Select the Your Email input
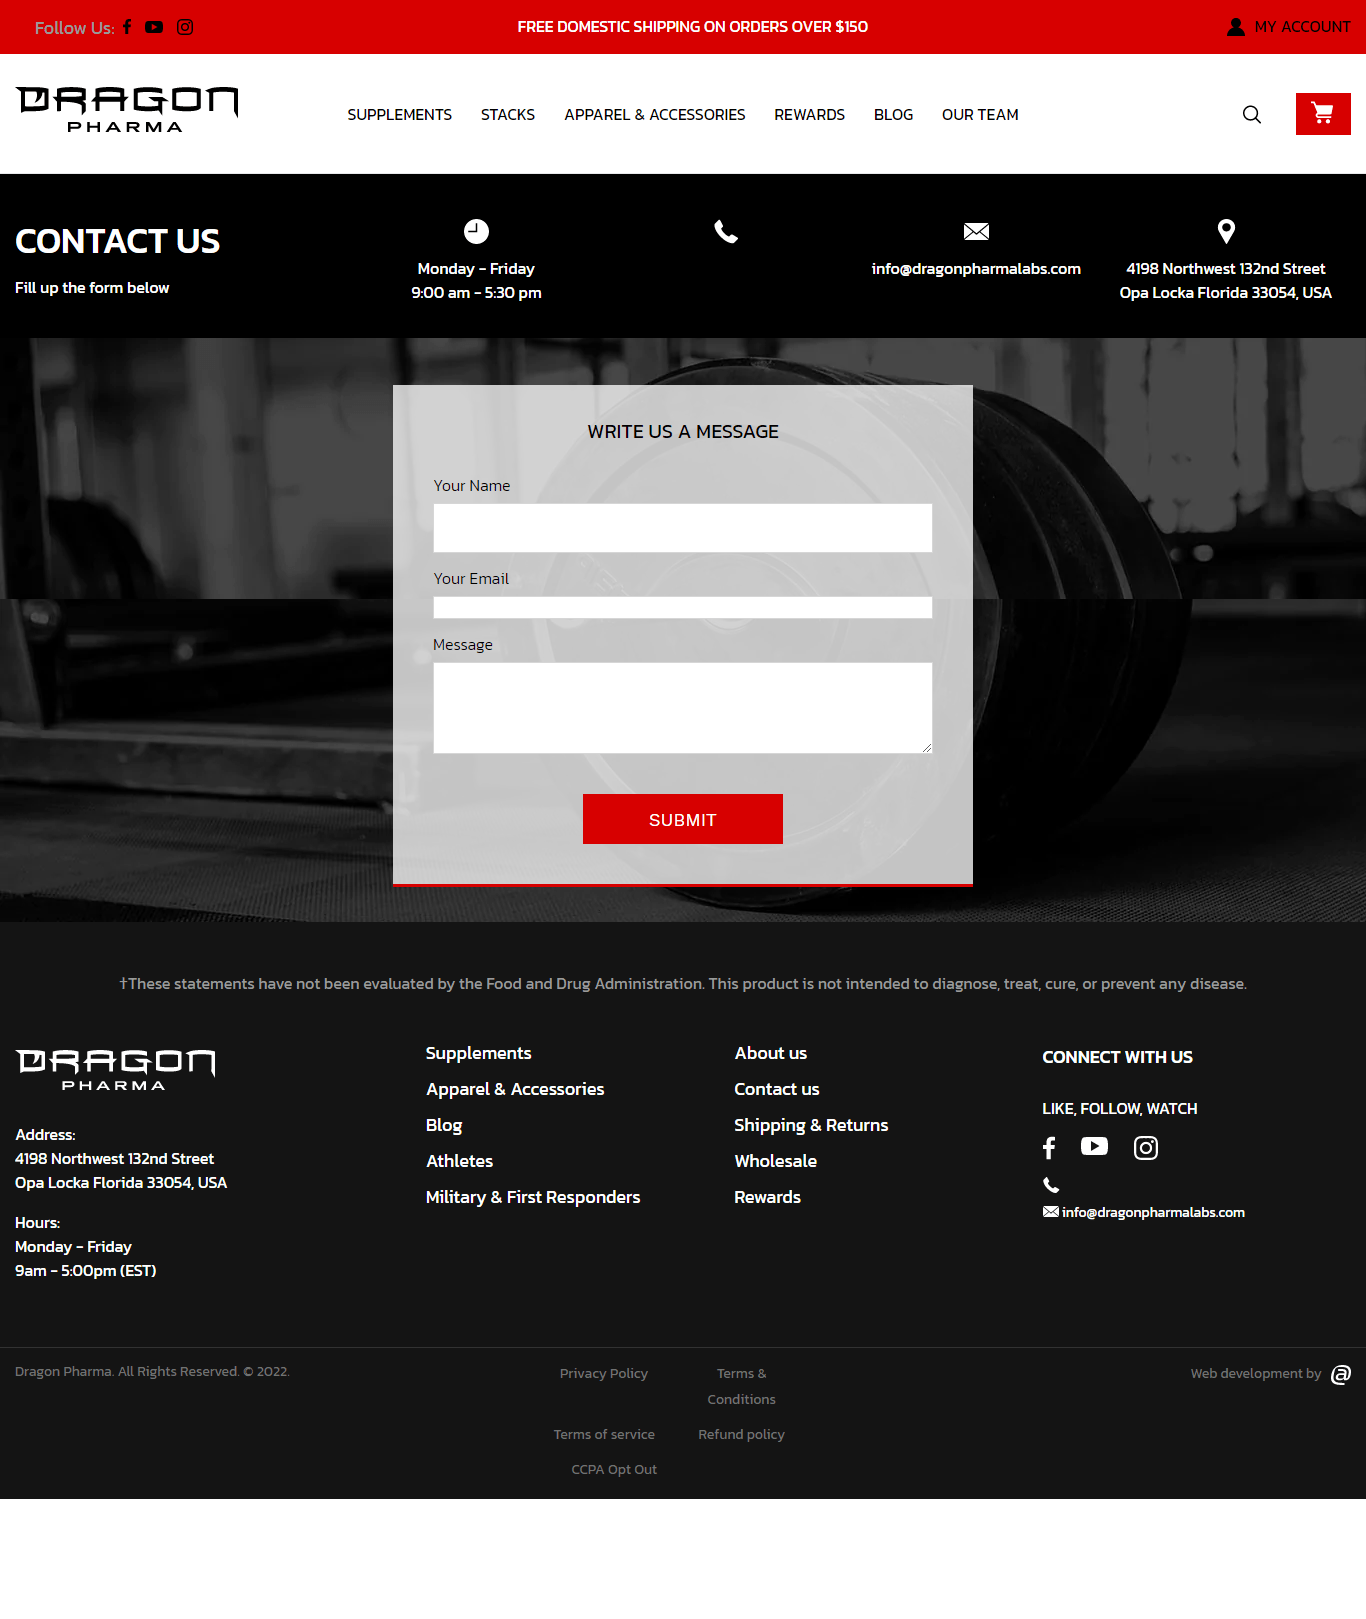1366x1619 pixels. pyautogui.click(x=682, y=608)
